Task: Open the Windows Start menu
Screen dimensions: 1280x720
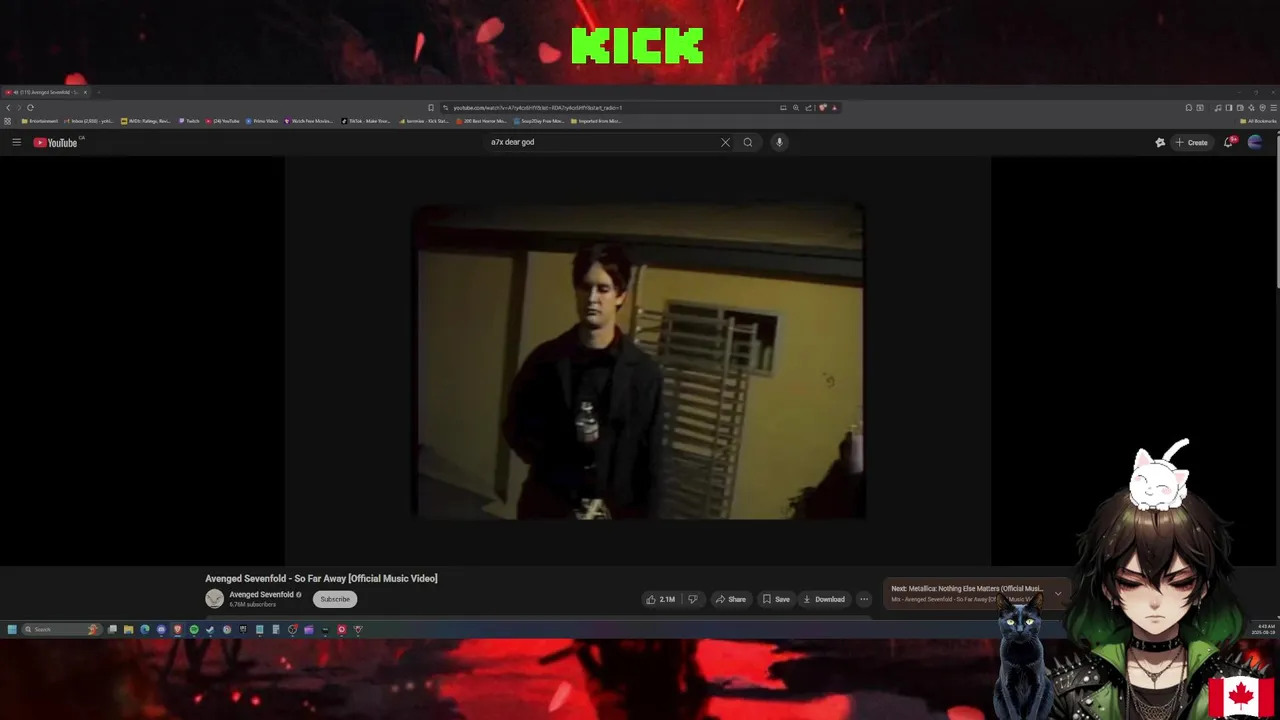Action: pyautogui.click(x=12, y=629)
